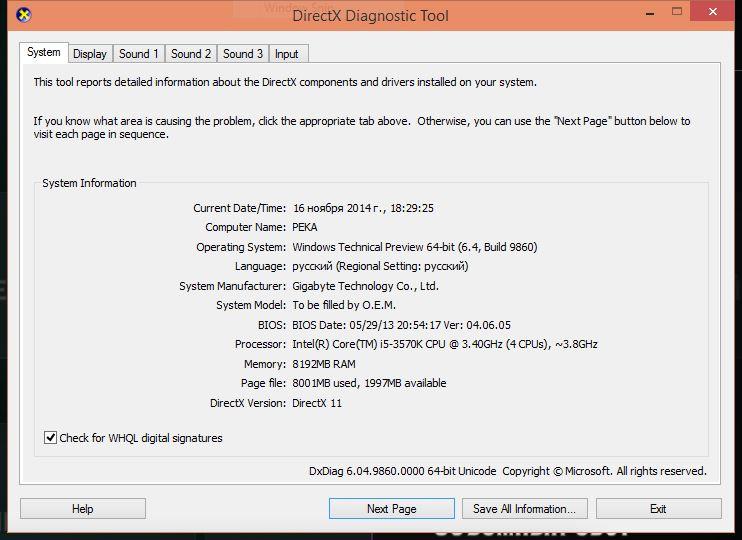The height and width of the screenshot is (540, 742).
Task: Click the date value 16 ноября 2014
Action: click(x=363, y=208)
